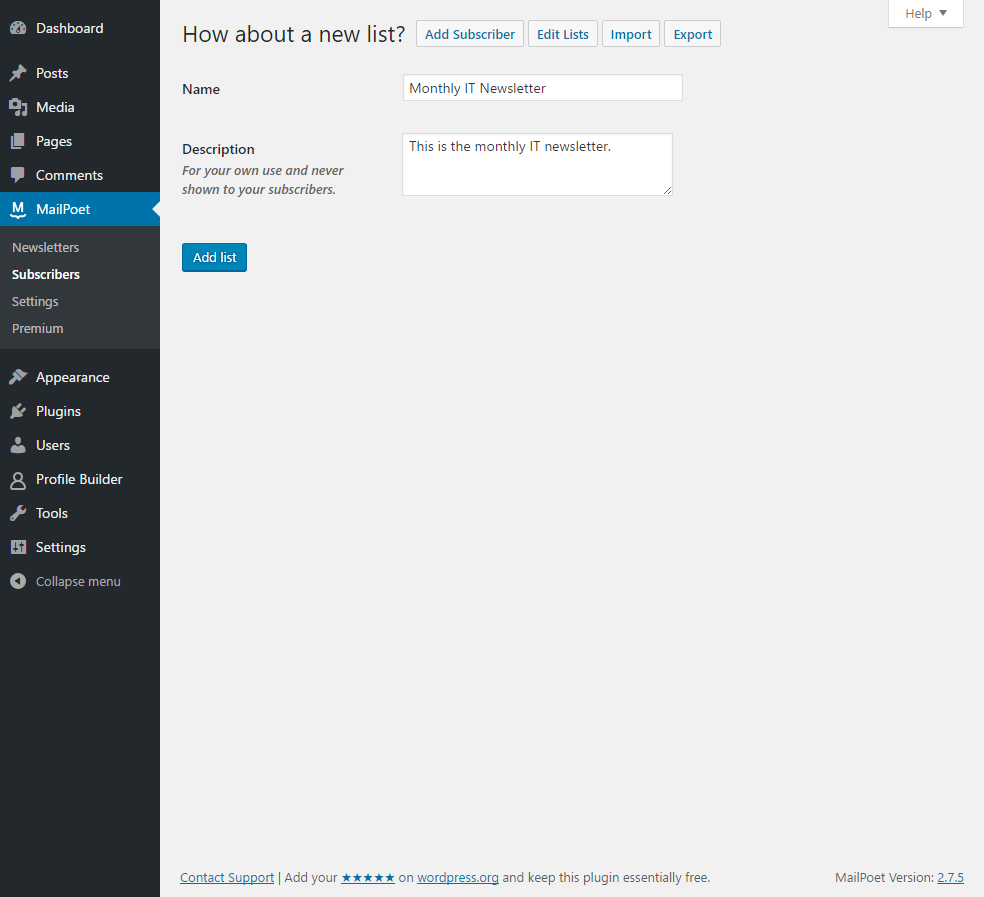This screenshot has height=897, width=984.
Task: Click inside the Description text area
Action: (x=537, y=165)
